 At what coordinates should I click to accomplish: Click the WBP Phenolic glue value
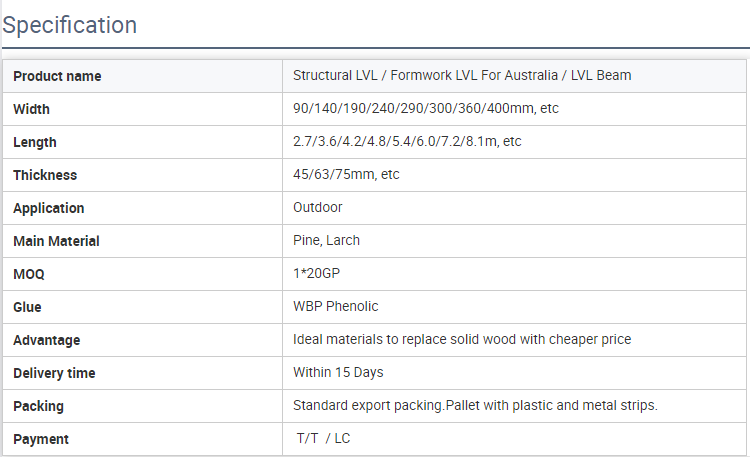pyautogui.click(x=336, y=307)
